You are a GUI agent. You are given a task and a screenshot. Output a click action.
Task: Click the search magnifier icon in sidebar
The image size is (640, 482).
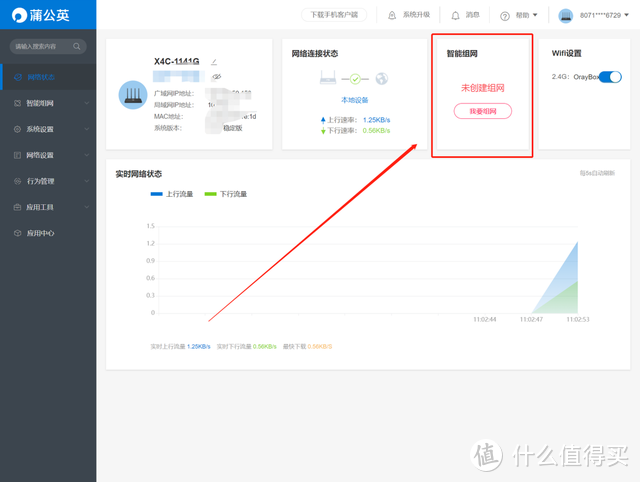[77, 46]
